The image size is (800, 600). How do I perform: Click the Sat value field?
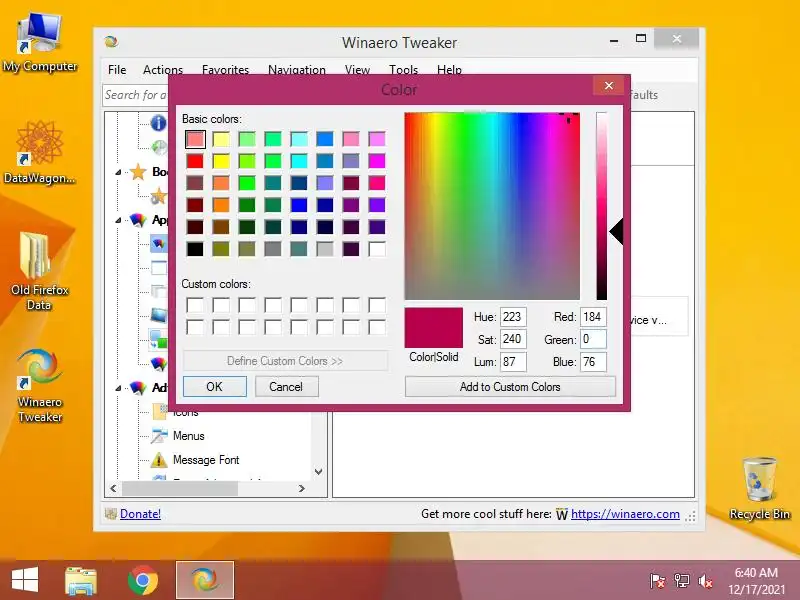pos(513,339)
